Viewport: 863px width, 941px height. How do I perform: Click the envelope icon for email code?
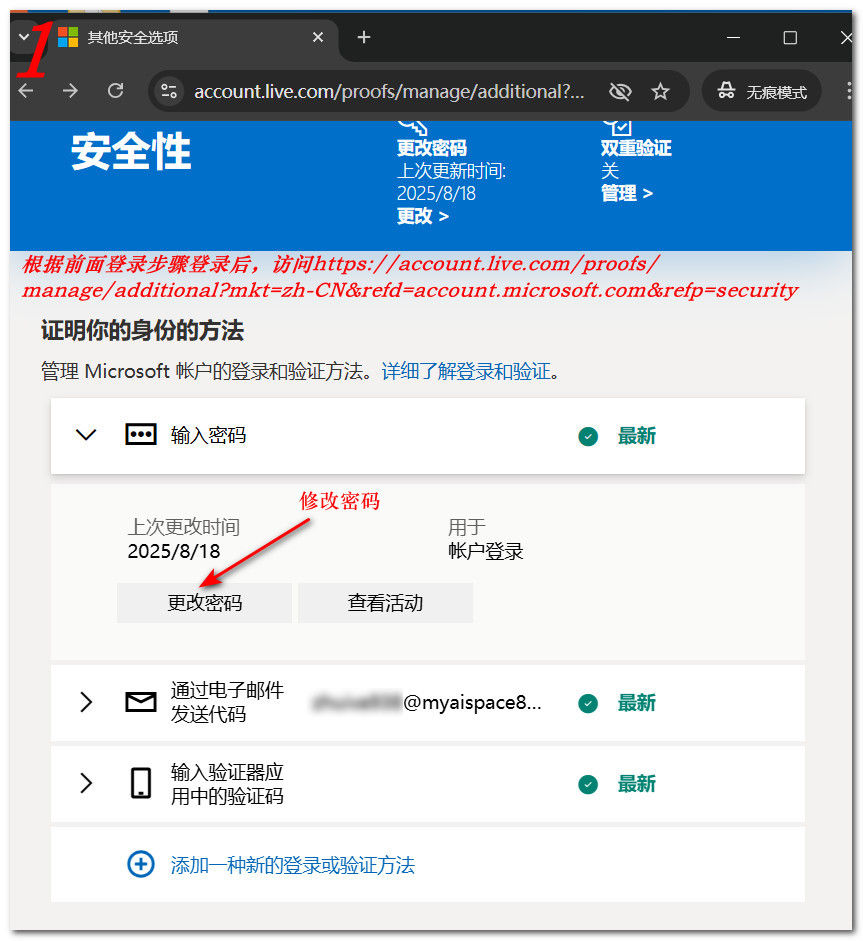point(140,702)
